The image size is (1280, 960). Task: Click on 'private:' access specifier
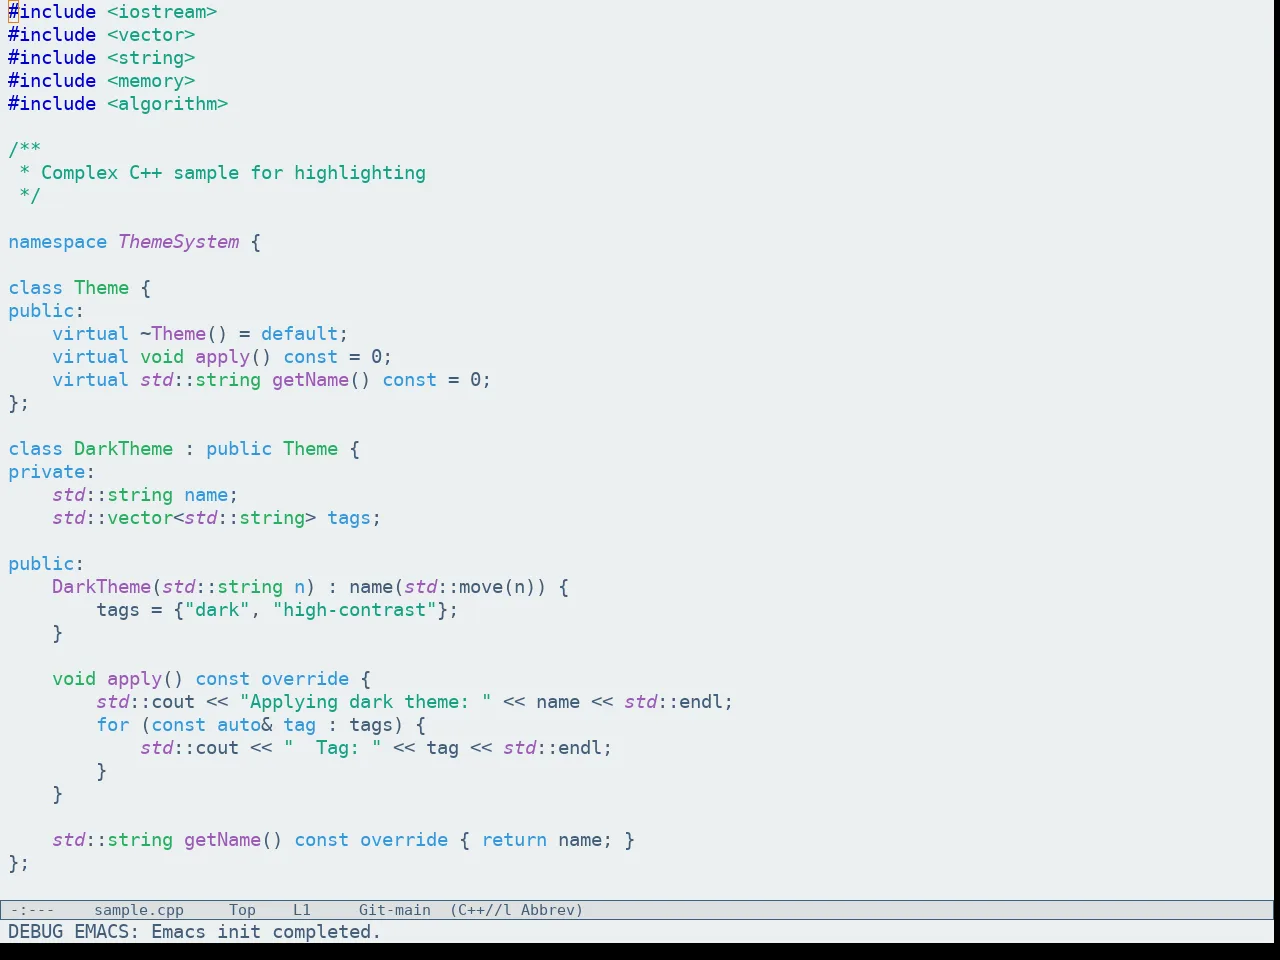pos(52,472)
